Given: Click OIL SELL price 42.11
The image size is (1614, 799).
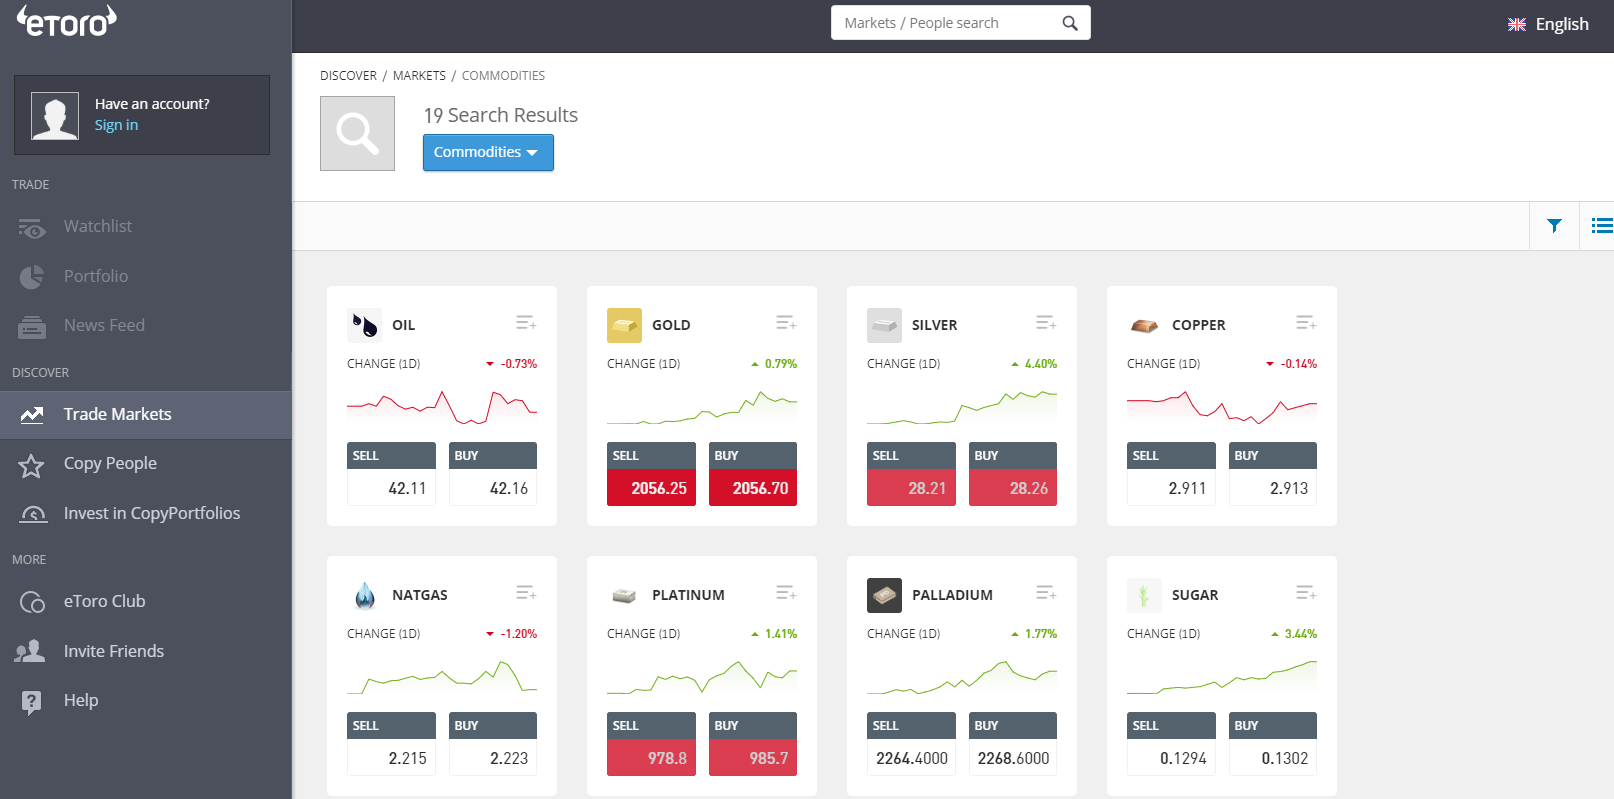Looking at the screenshot, I should [x=391, y=488].
